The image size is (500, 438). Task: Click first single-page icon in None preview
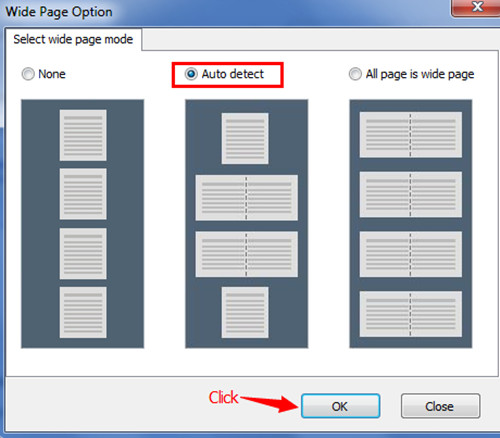[83, 135]
